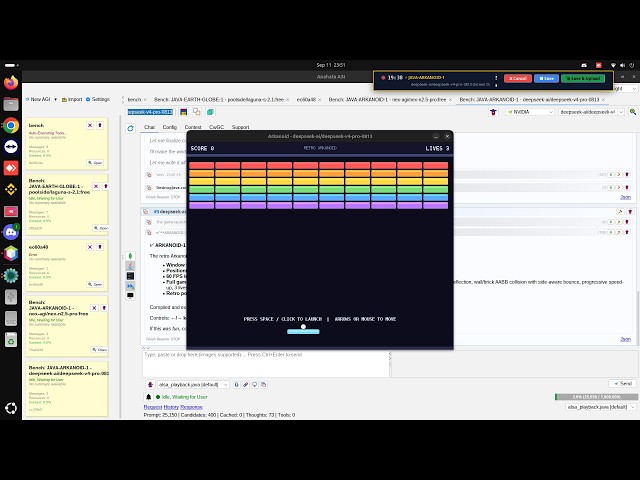The height and width of the screenshot is (480, 640).
Task: Click the chat panel vertical scrollbar
Action: [638, 318]
